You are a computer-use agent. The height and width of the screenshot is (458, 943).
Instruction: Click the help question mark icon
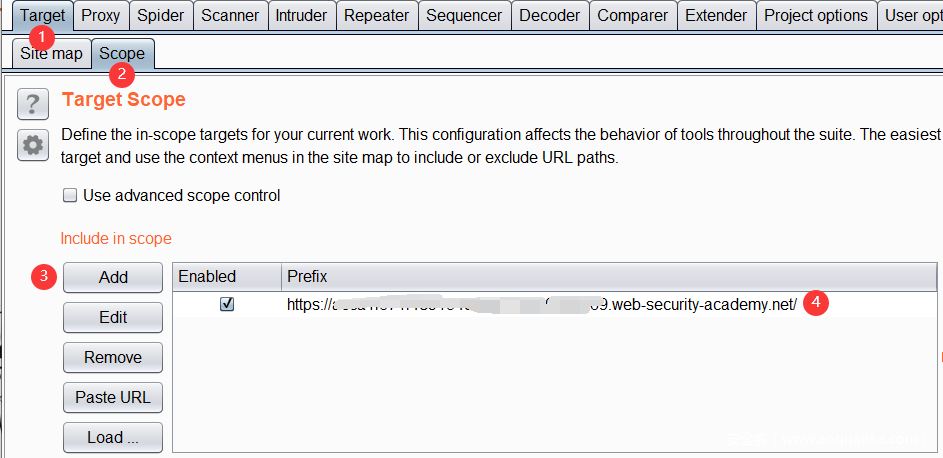(33, 103)
